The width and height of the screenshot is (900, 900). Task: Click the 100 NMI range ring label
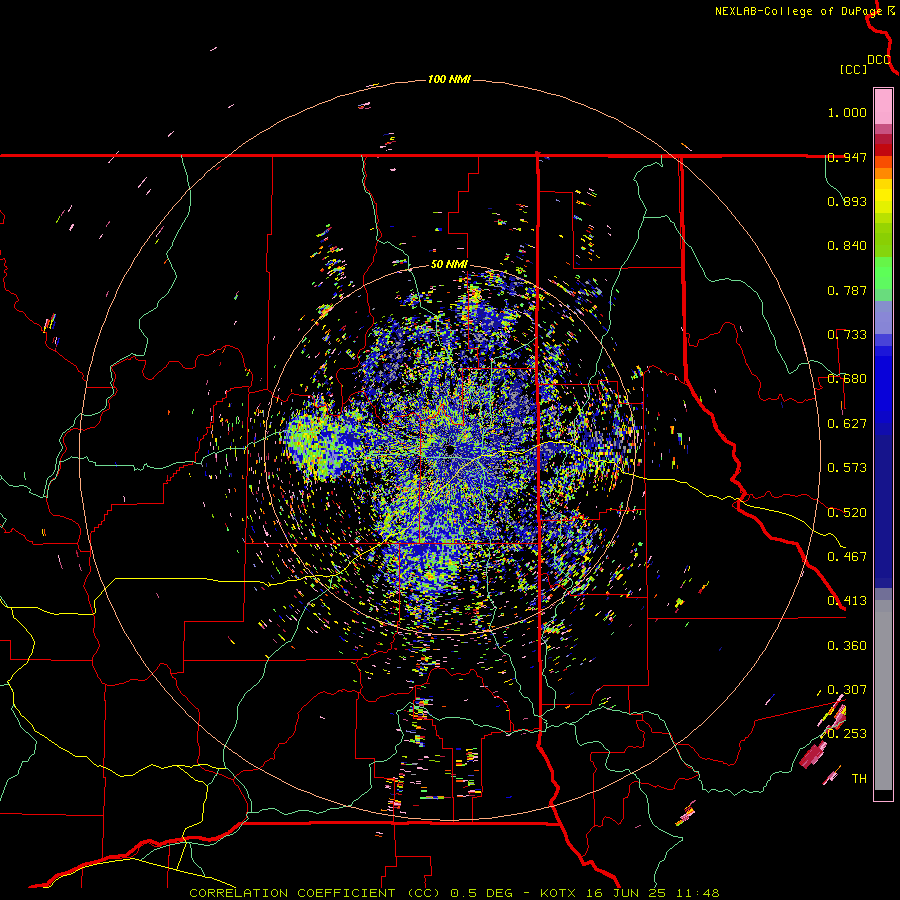[449, 79]
